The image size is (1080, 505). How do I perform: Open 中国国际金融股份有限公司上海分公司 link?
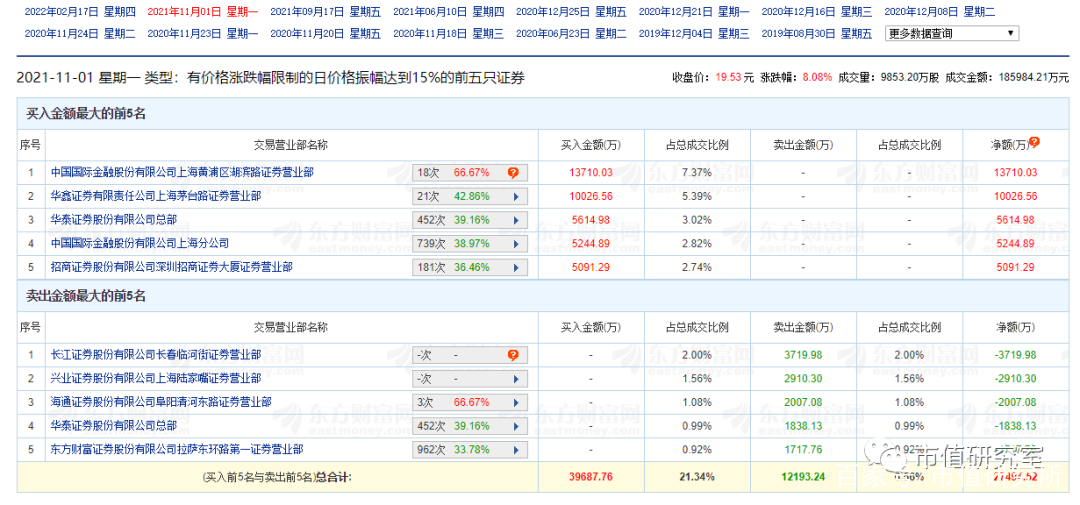click(x=140, y=243)
